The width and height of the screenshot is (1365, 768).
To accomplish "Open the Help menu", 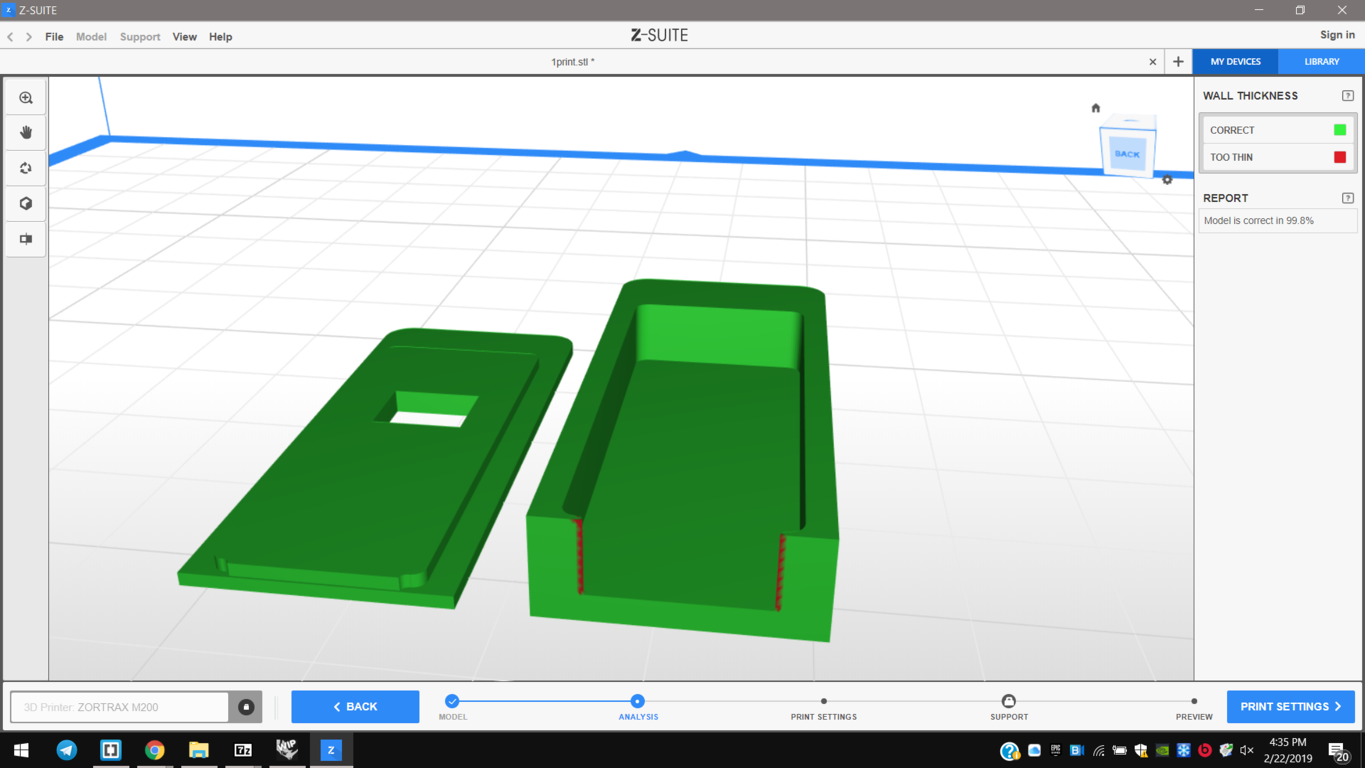I will pos(221,37).
